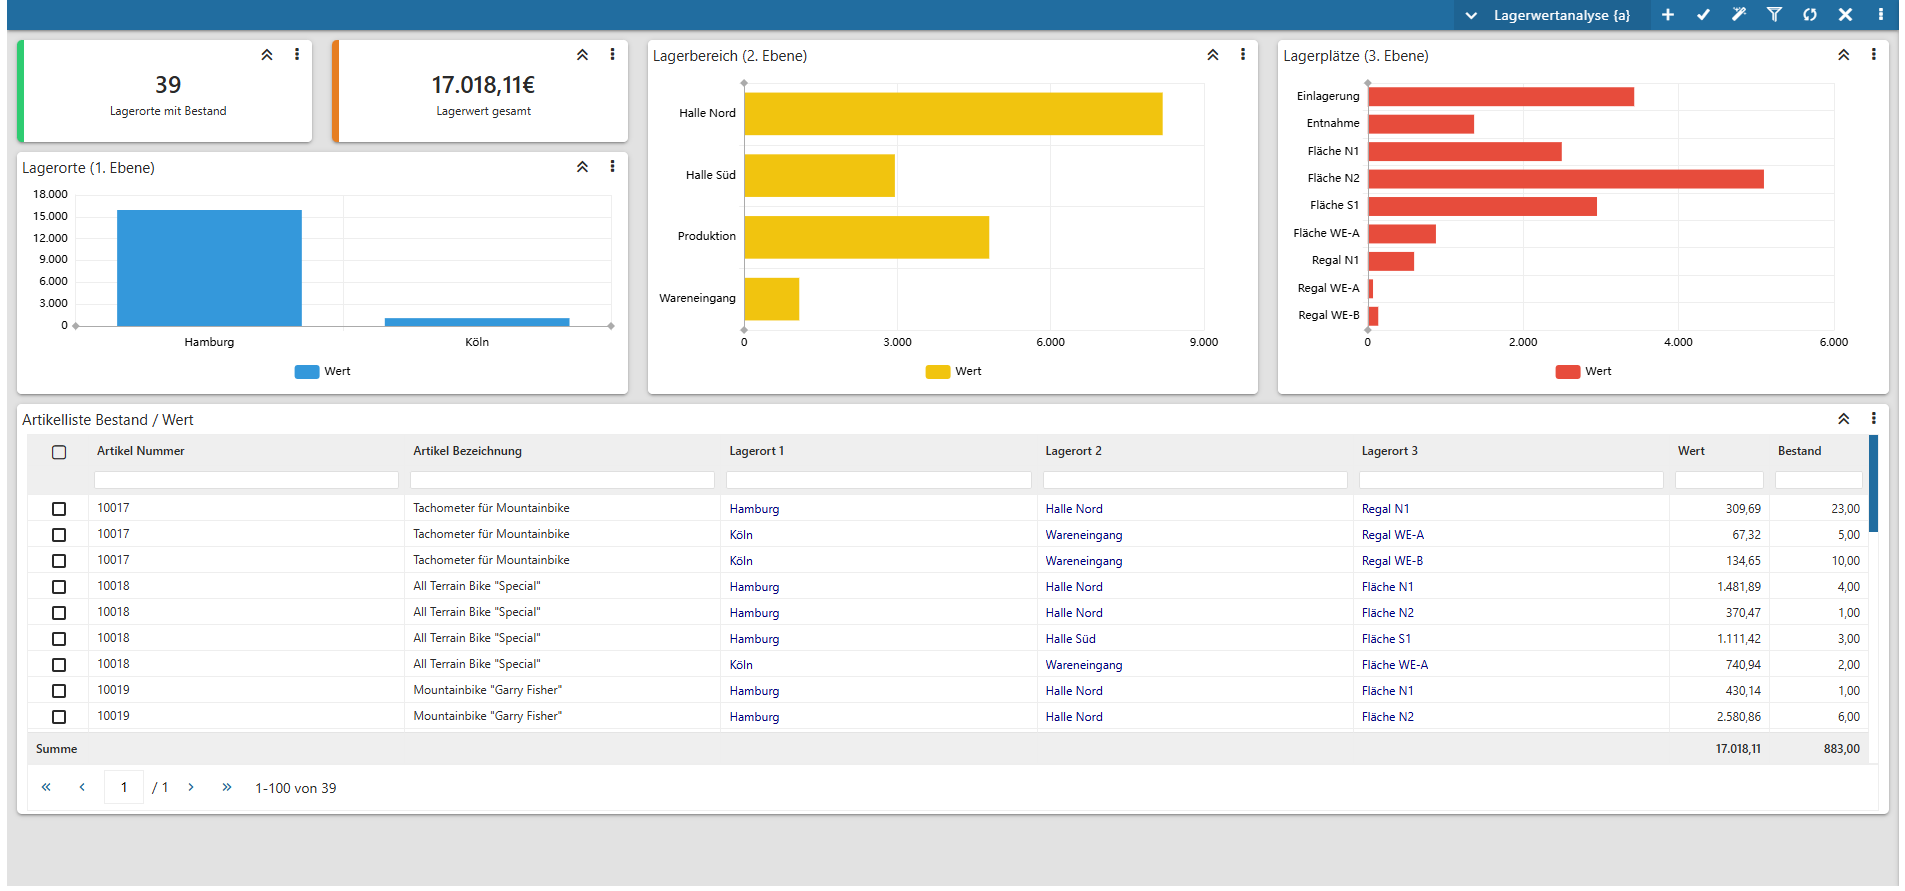Viewport: 1905px width, 891px height.
Task: Collapse the Lagerorte (1. Ebene) chart
Action: (x=582, y=167)
